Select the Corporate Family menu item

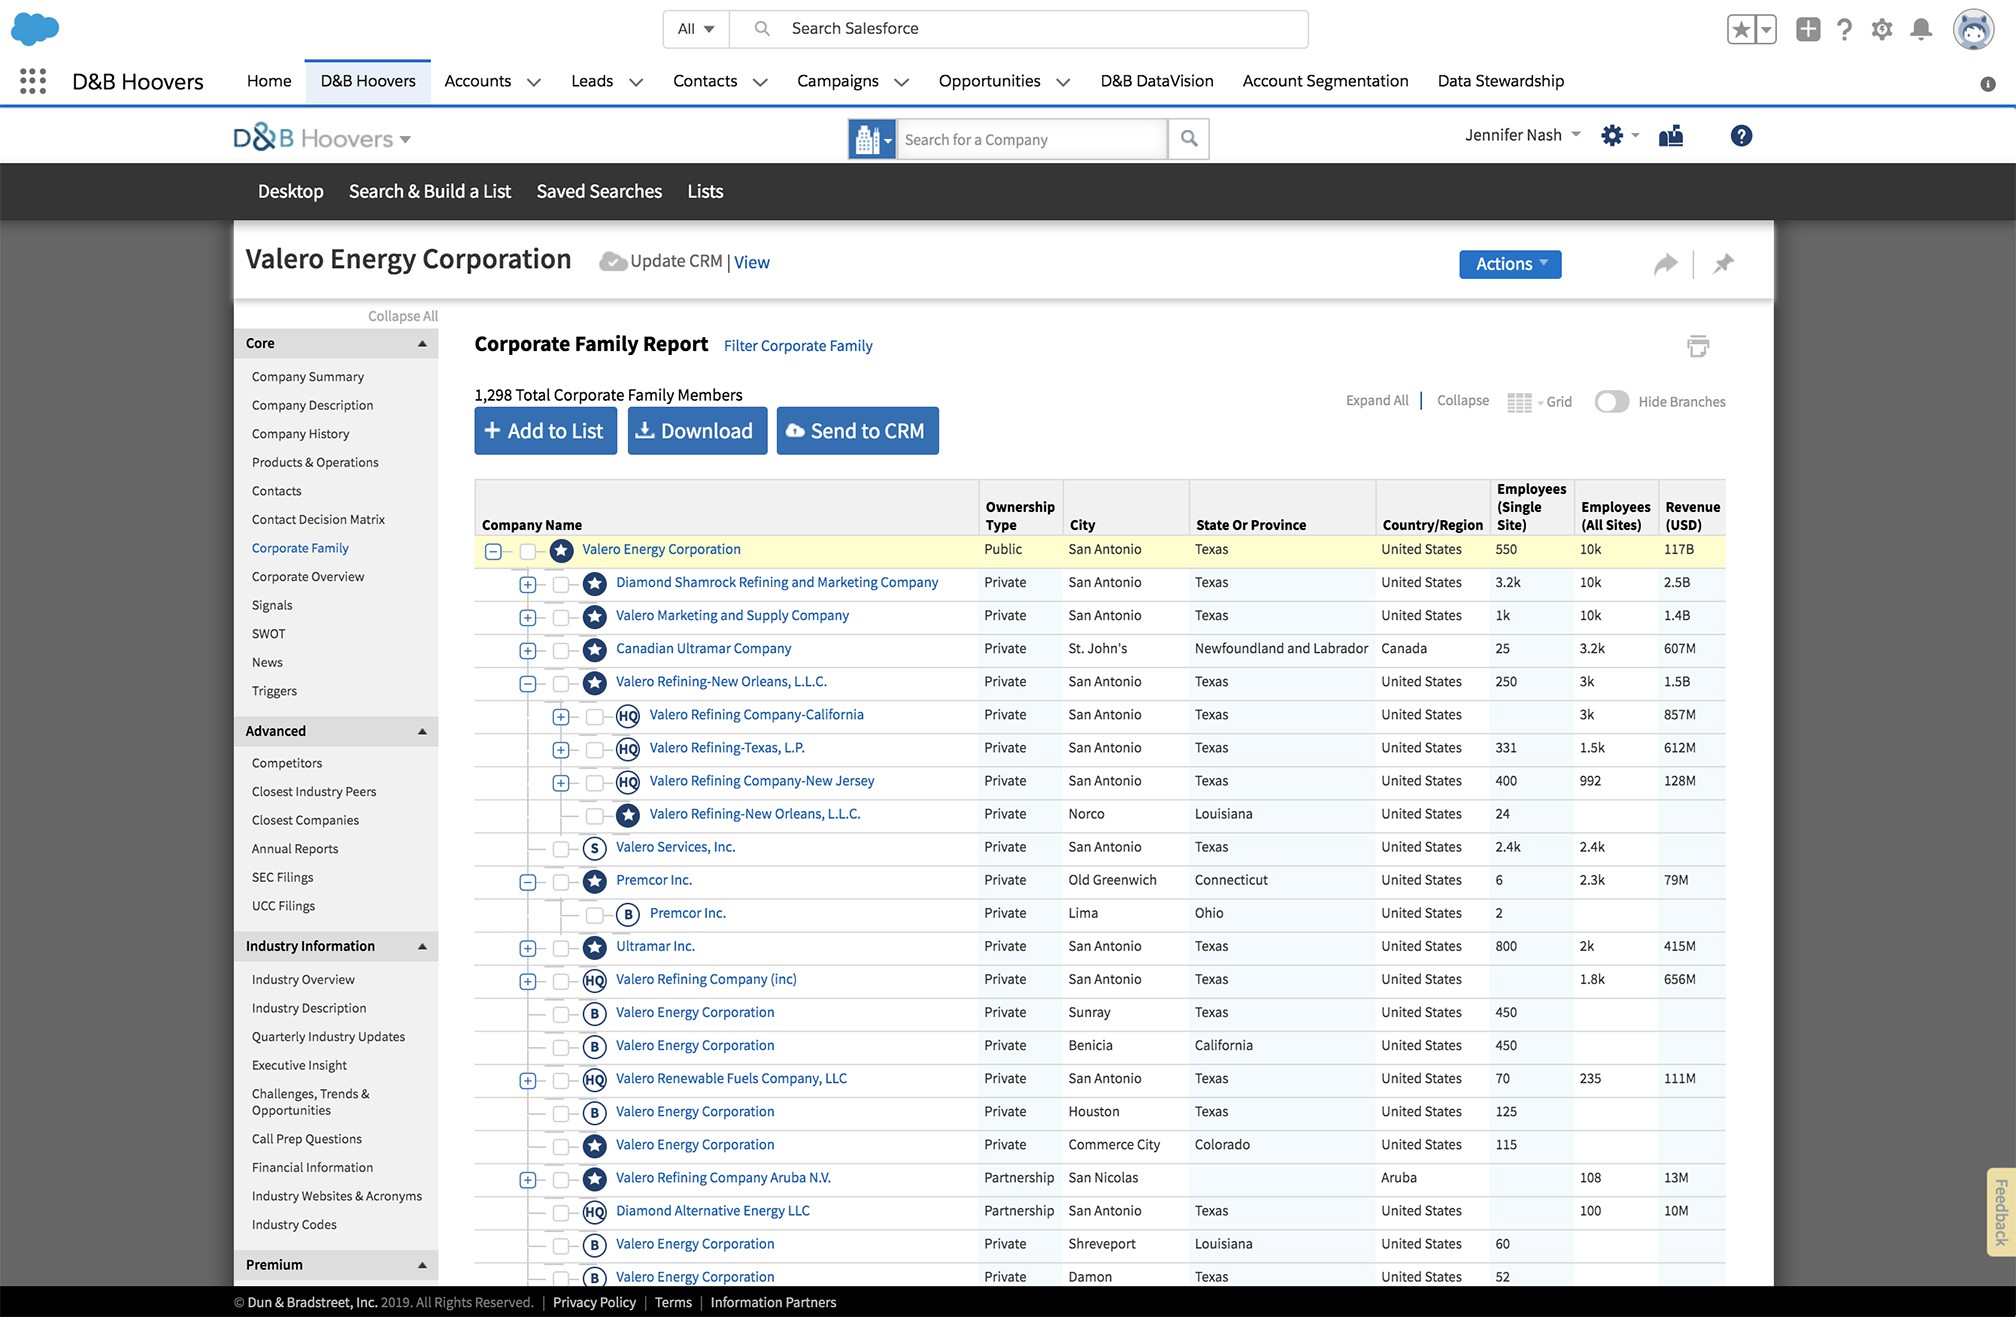click(301, 547)
